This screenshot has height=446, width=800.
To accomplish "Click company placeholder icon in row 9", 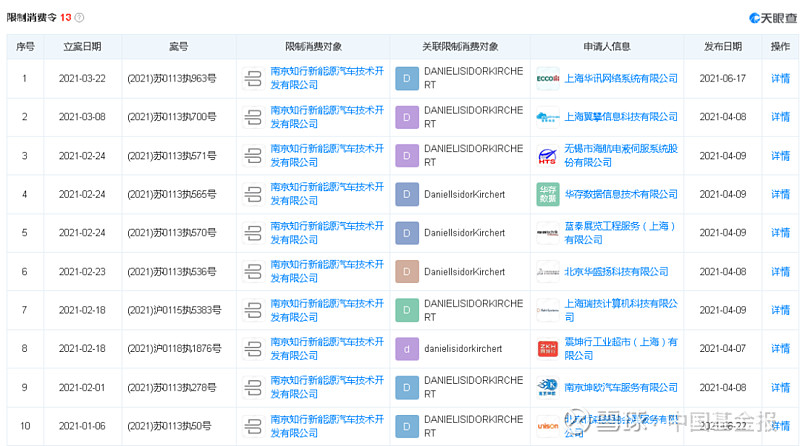I will tap(253, 387).
